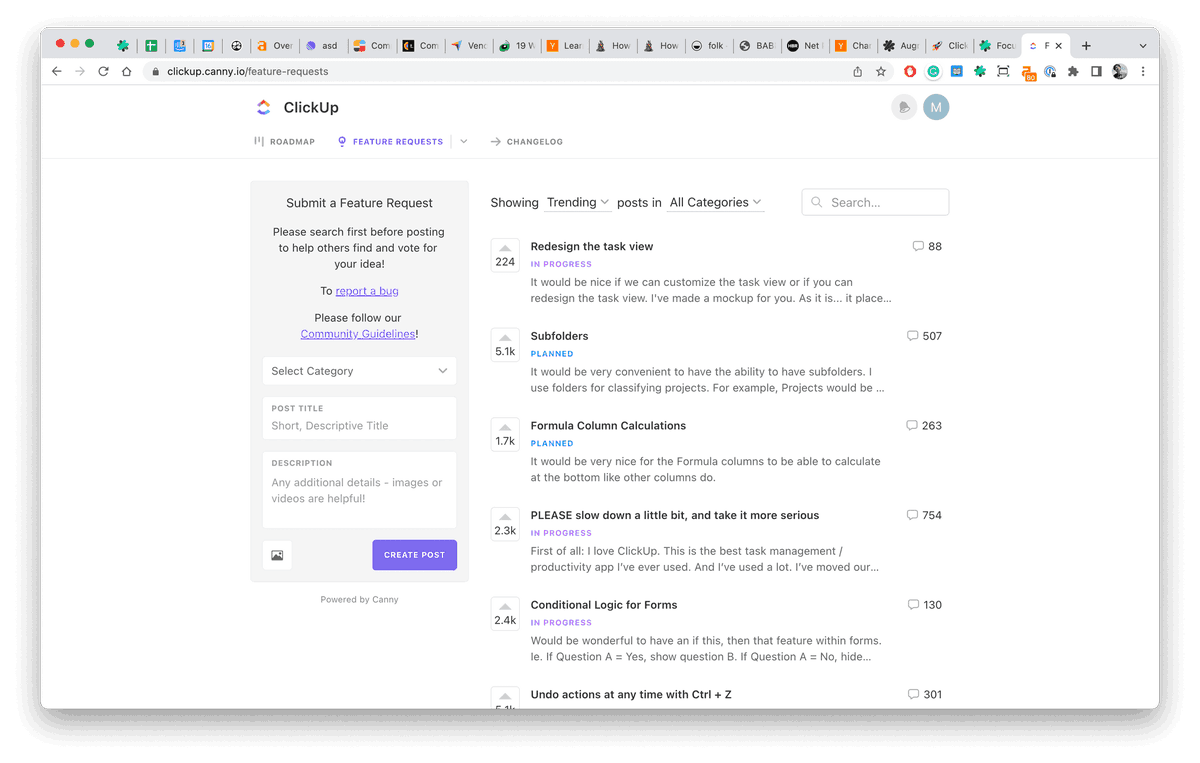
Task: Open the Chrome profile avatar
Action: click(1120, 72)
